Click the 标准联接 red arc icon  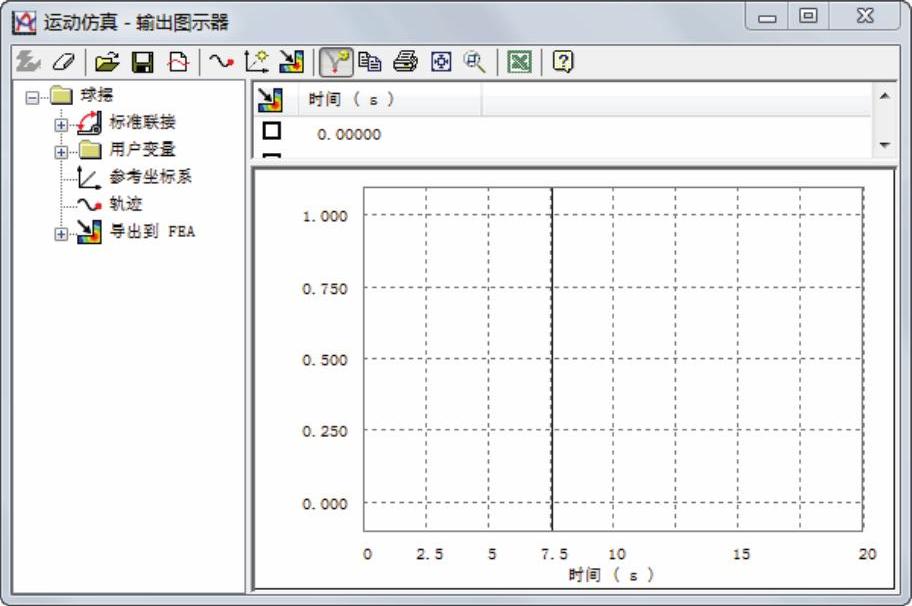point(90,123)
